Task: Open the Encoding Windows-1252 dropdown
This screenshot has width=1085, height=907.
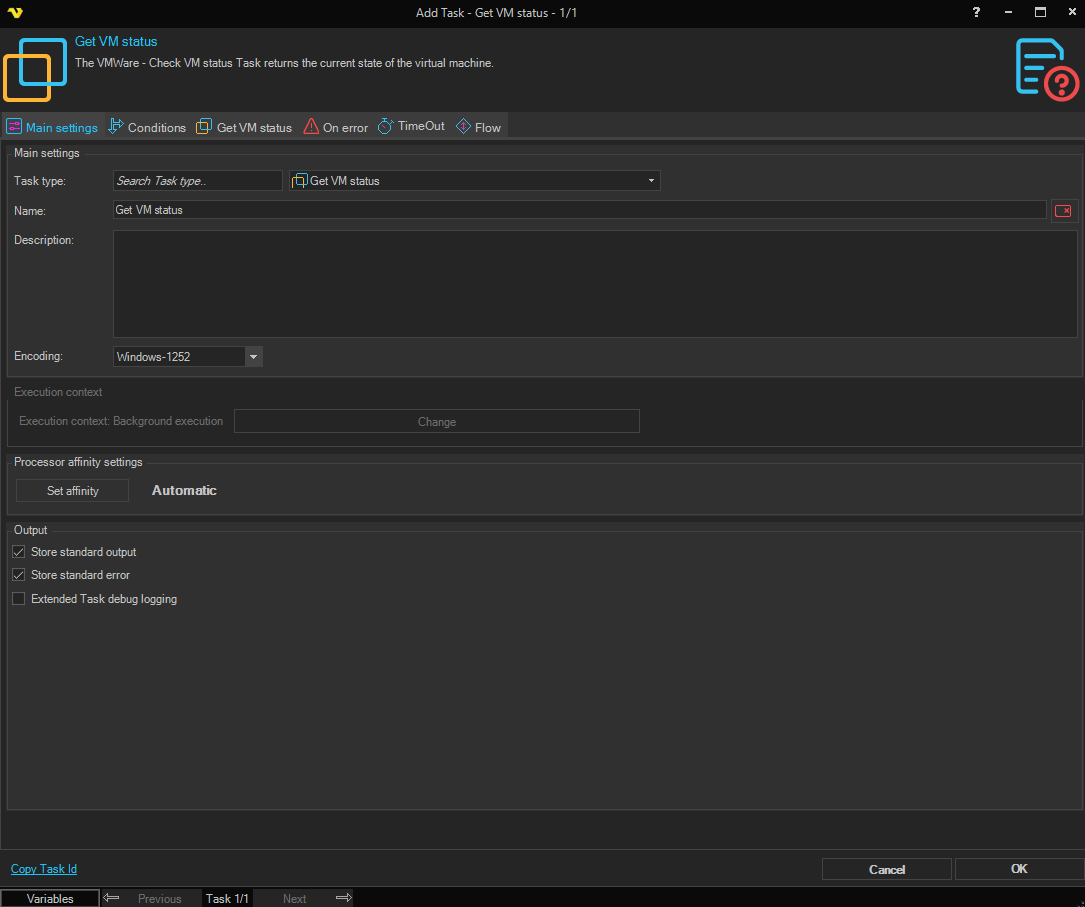Action: [x=253, y=357]
